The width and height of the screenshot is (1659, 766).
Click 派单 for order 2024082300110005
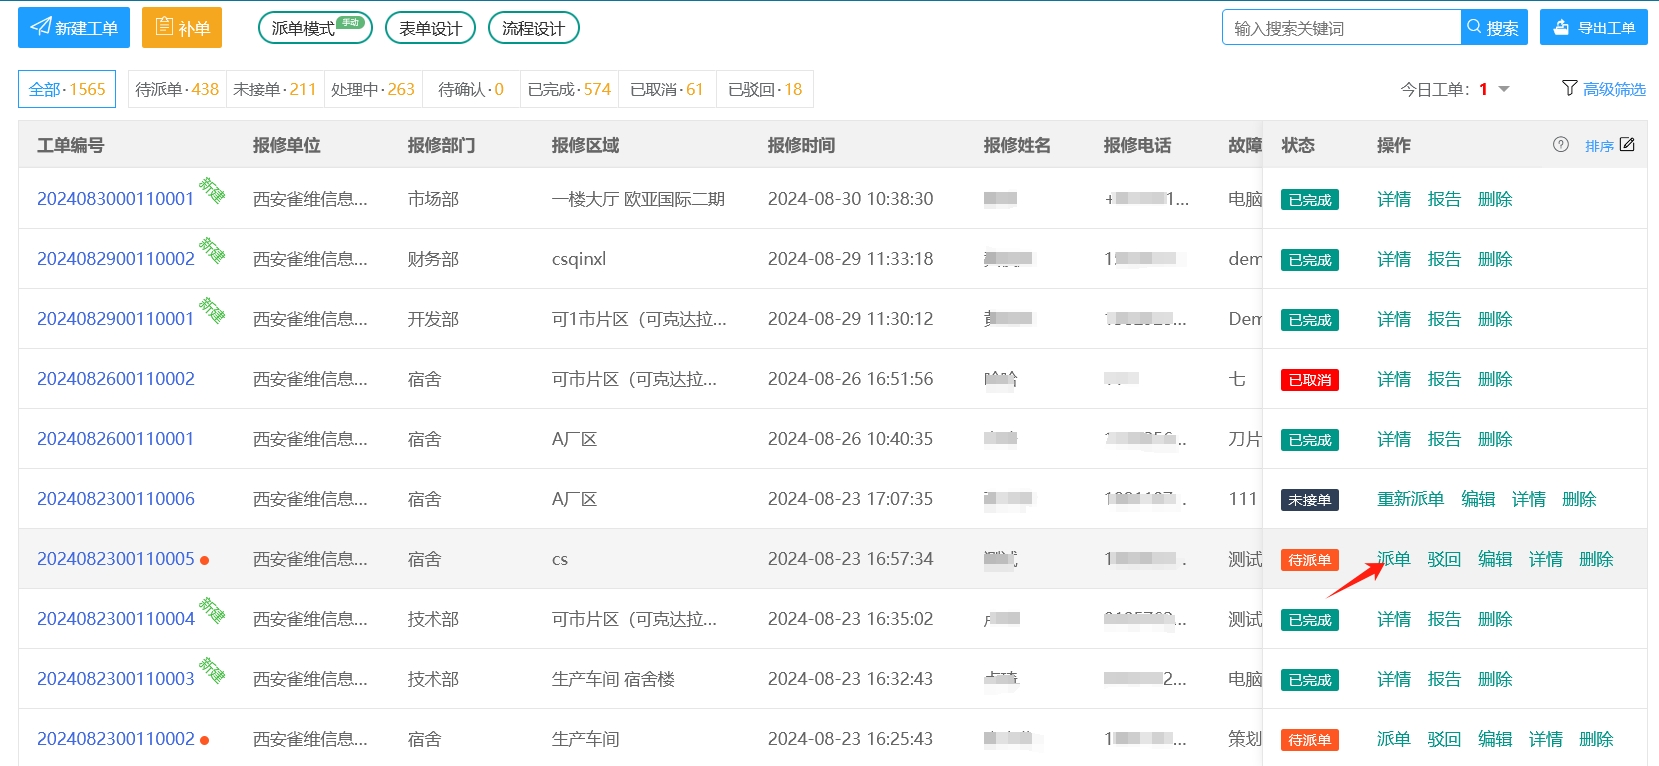[x=1393, y=559]
